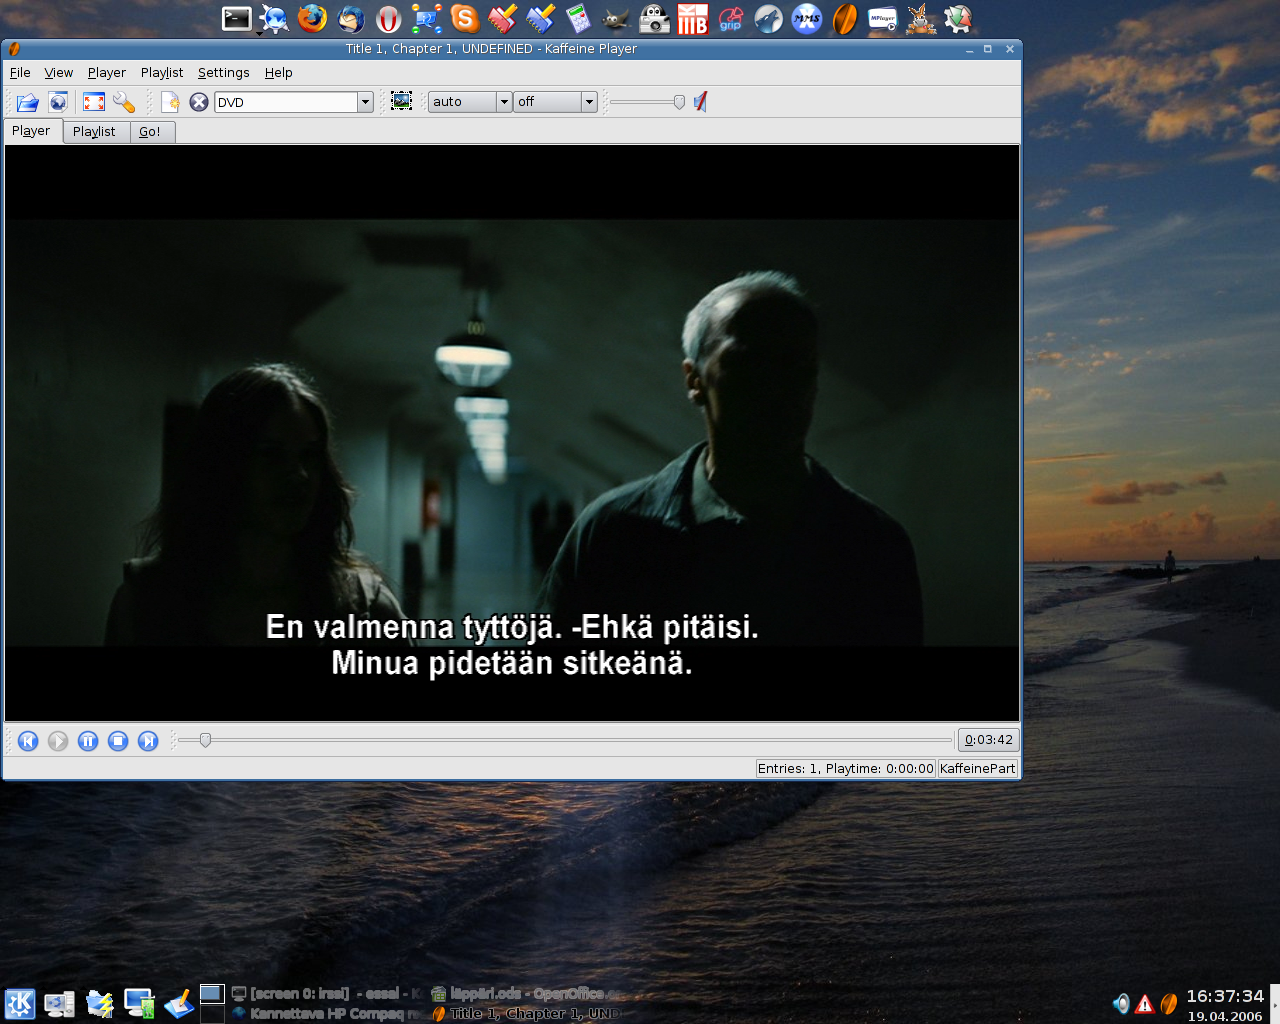Viewport: 1280px width, 1024px height.
Task: Open the Player menu
Action: click(x=106, y=72)
